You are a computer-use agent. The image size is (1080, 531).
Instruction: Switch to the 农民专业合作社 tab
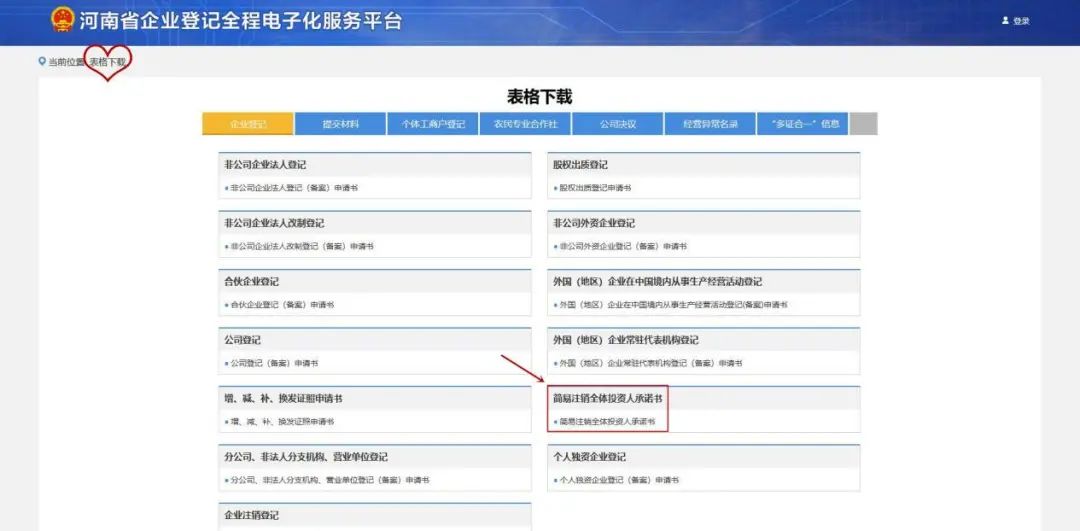click(x=526, y=124)
